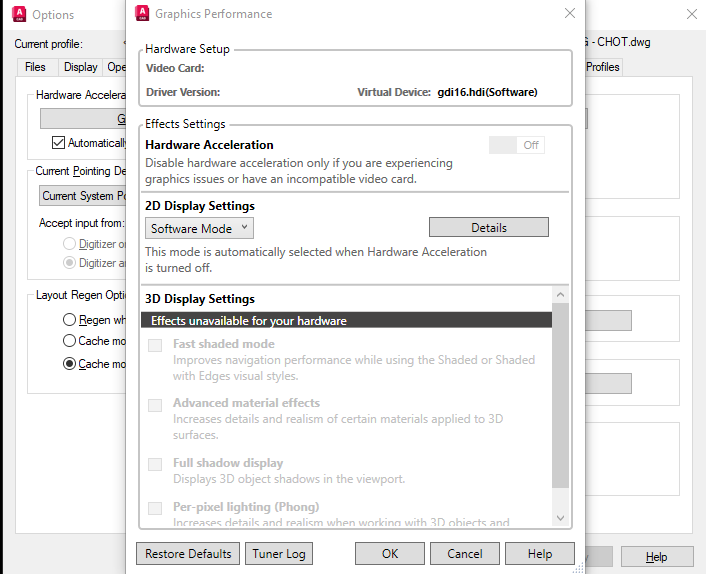Click the scroll down arrow in 3D settings

coord(560,518)
